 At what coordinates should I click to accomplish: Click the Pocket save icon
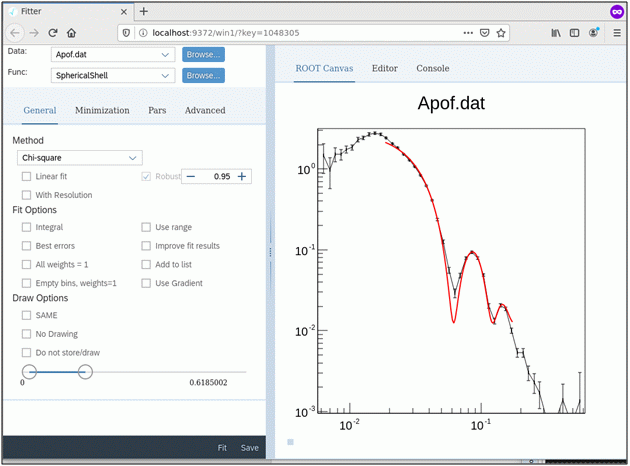pos(485,33)
